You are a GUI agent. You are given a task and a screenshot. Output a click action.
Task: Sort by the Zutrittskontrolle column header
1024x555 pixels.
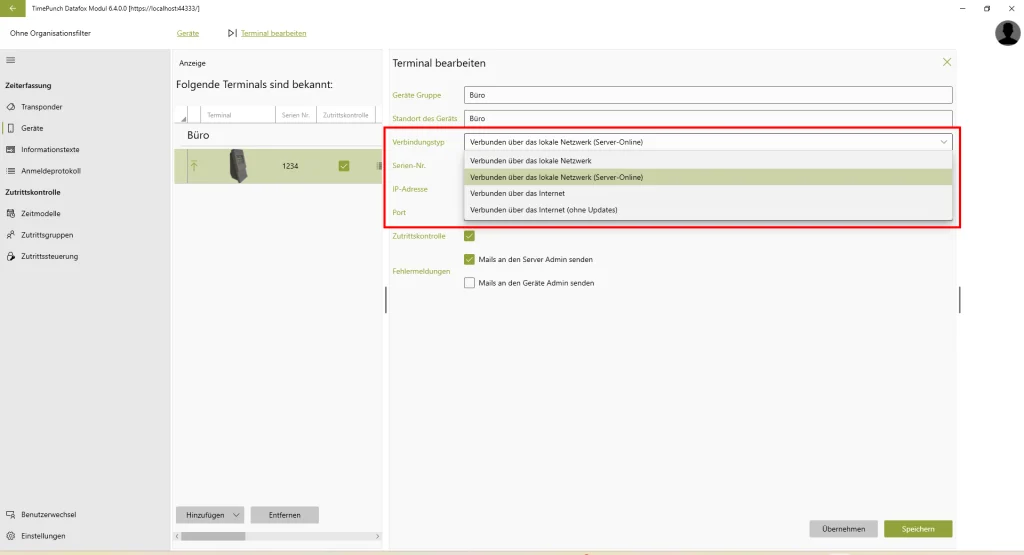tap(345, 115)
